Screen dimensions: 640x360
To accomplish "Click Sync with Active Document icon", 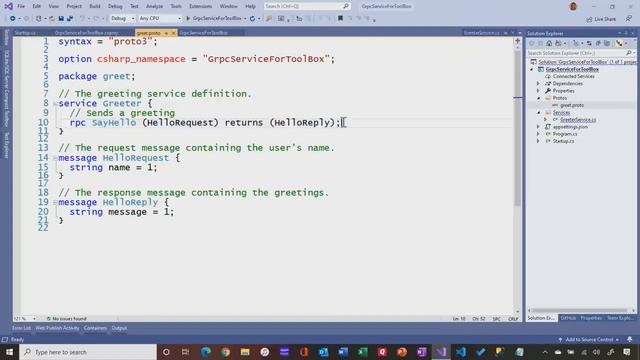I will [x=589, y=43].
